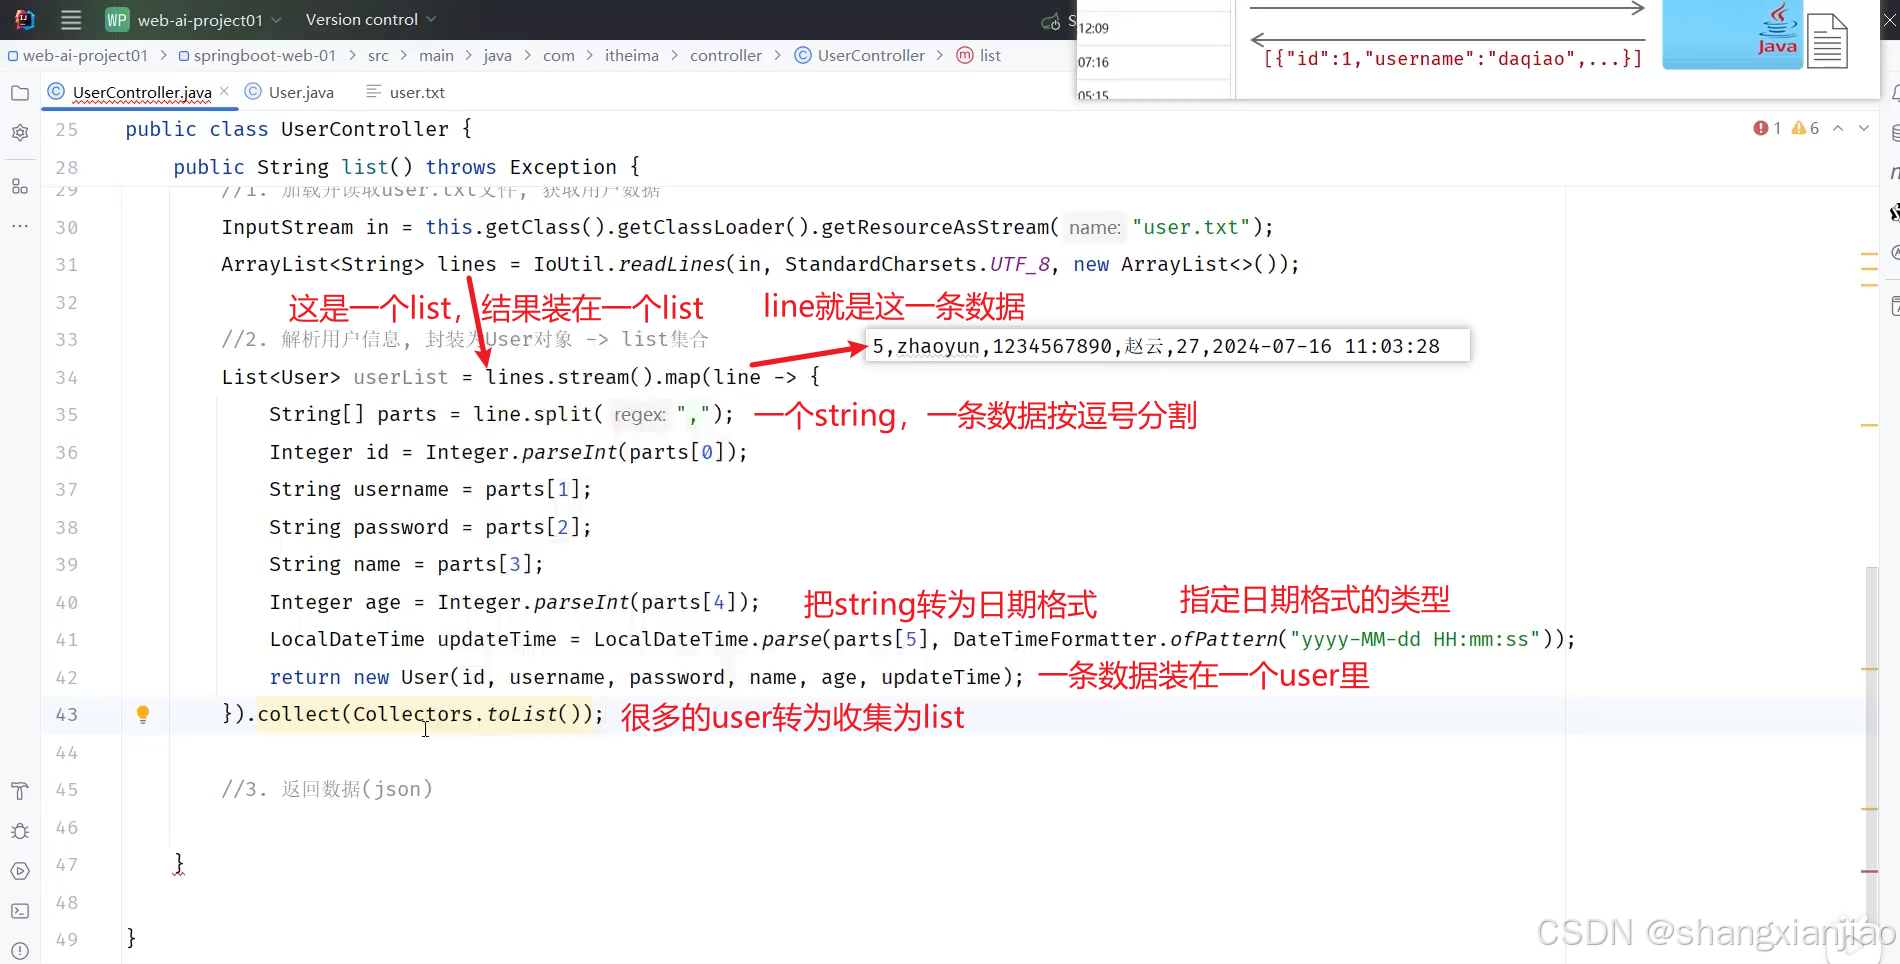
Task: Click the yellow lightbulb quick-fix icon
Action: coord(143,714)
